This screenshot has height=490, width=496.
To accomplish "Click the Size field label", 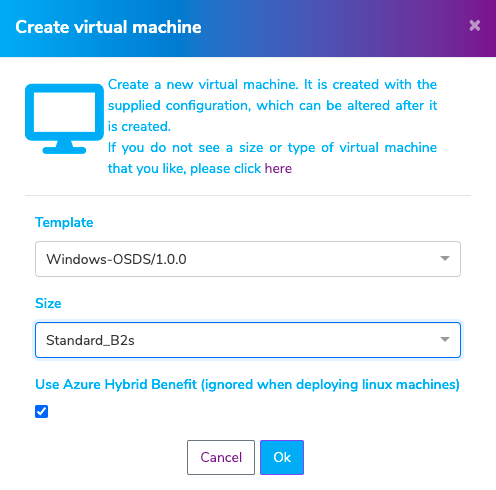I will [x=48, y=303].
